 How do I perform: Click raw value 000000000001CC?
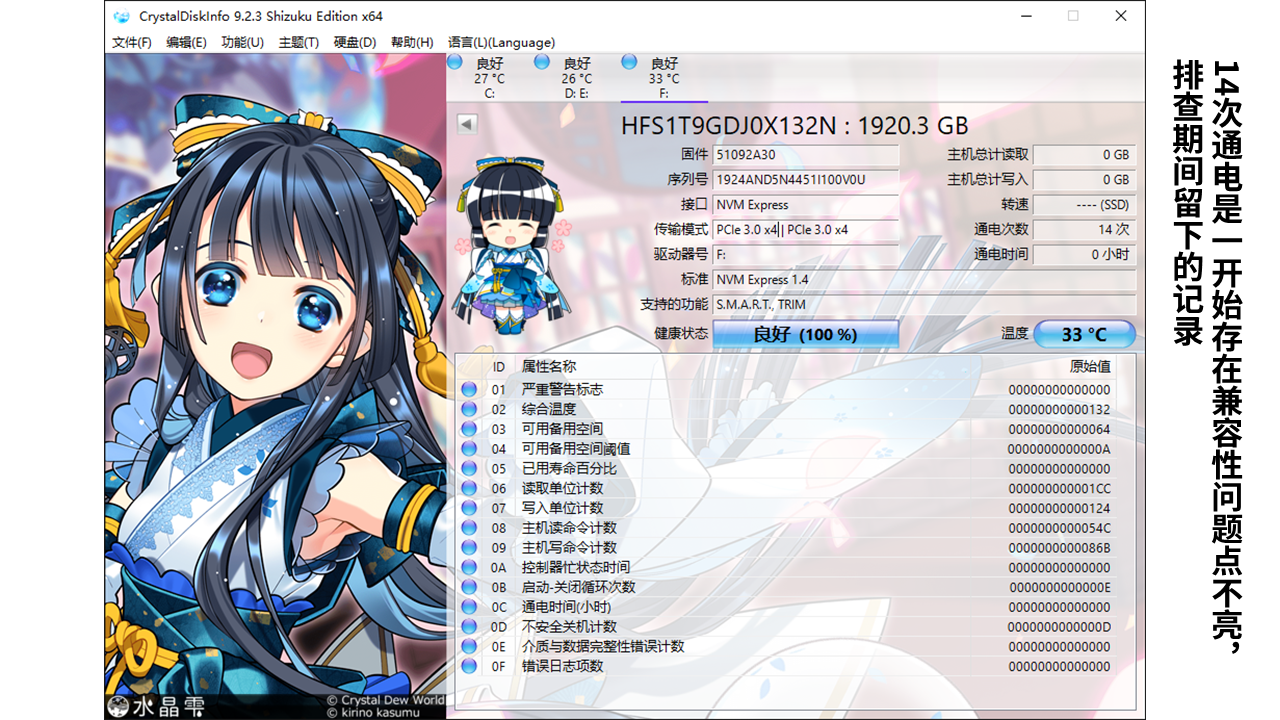tap(1059, 488)
